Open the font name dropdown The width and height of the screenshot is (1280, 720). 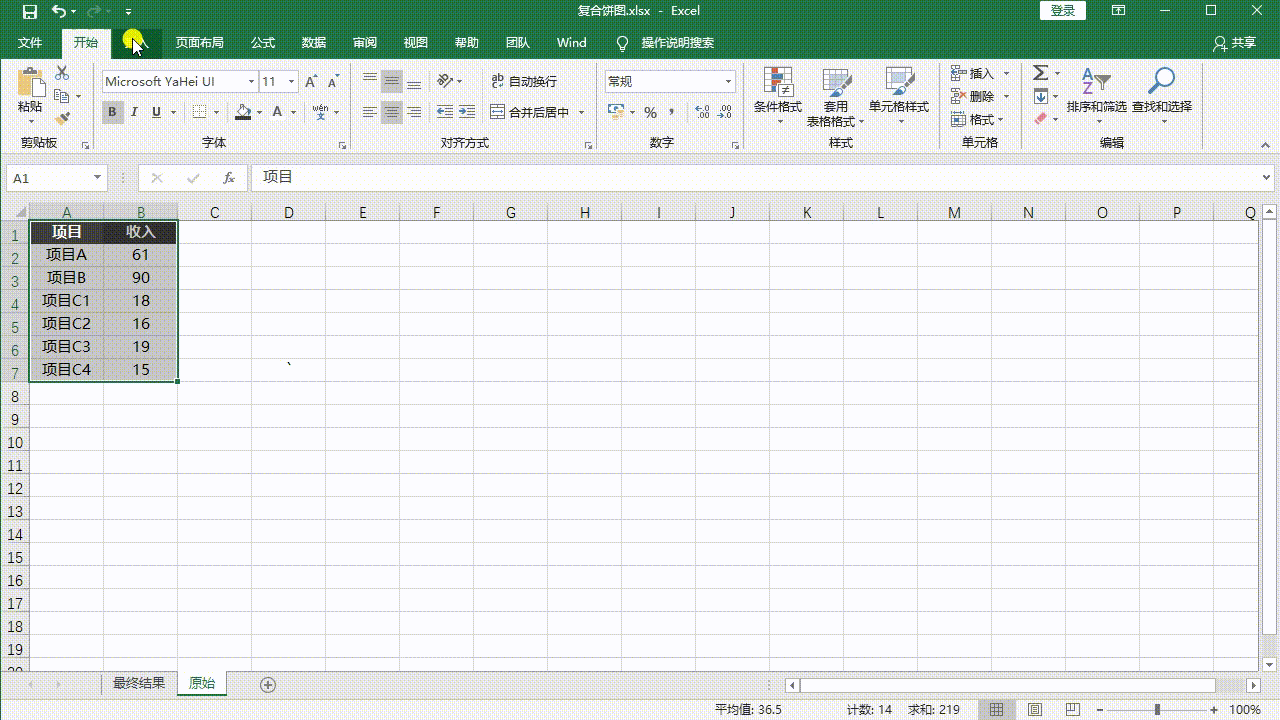pos(251,82)
